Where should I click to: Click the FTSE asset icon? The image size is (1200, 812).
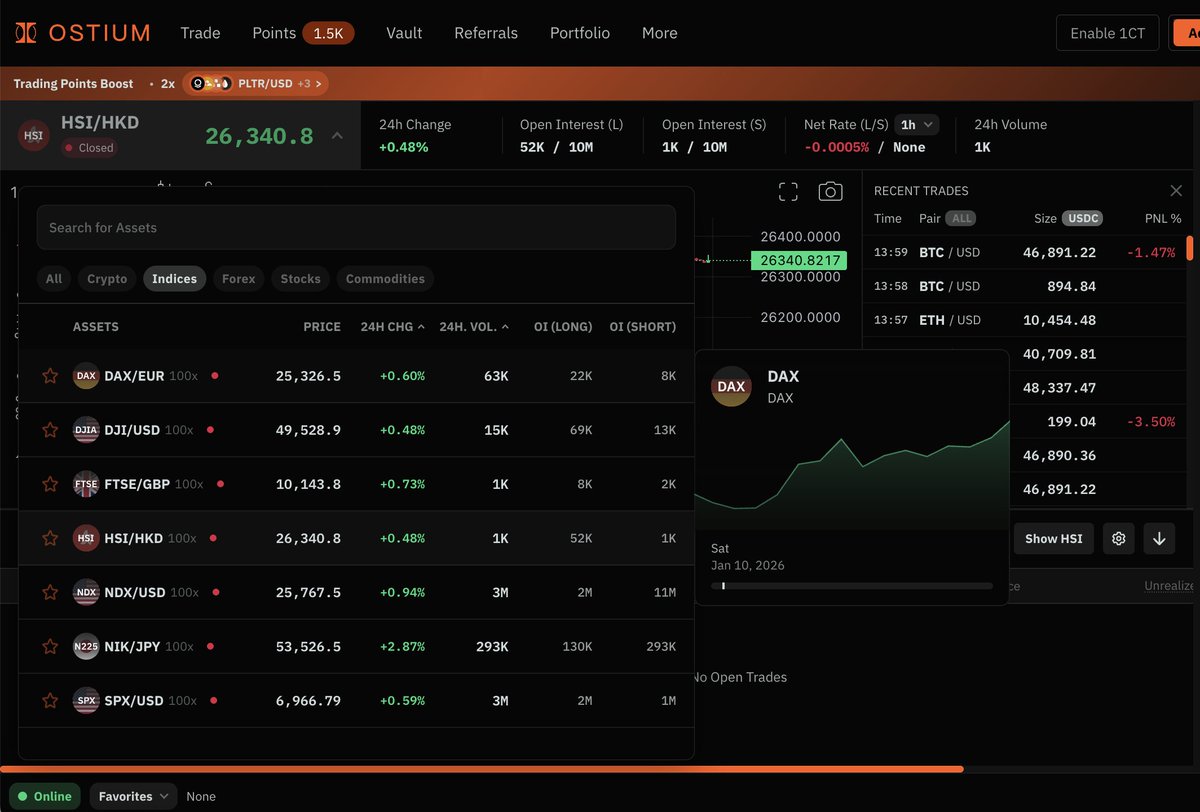(x=86, y=484)
